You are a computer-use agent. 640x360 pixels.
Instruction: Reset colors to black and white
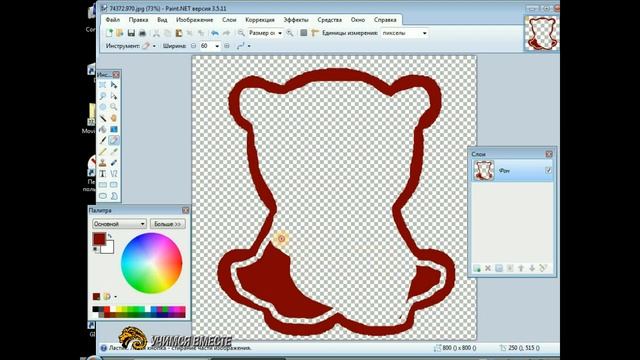click(x=96, y=249)
